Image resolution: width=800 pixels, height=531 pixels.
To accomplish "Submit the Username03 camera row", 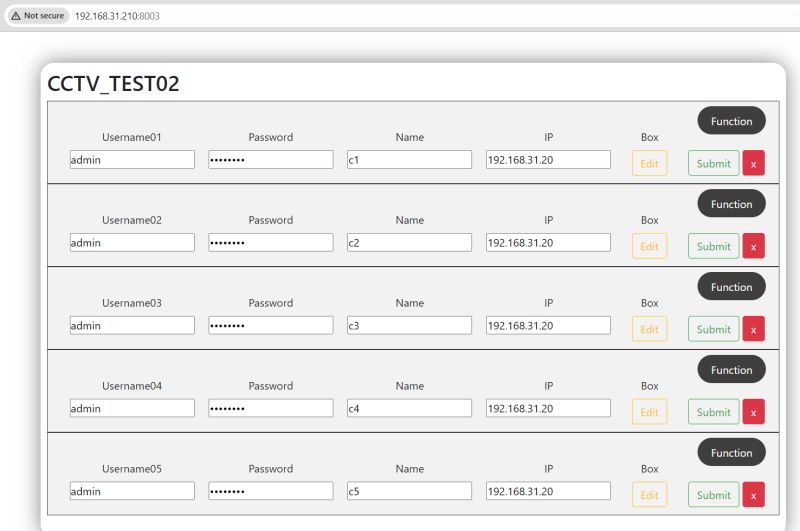I will pyautogui.click(x=713, y=329).
